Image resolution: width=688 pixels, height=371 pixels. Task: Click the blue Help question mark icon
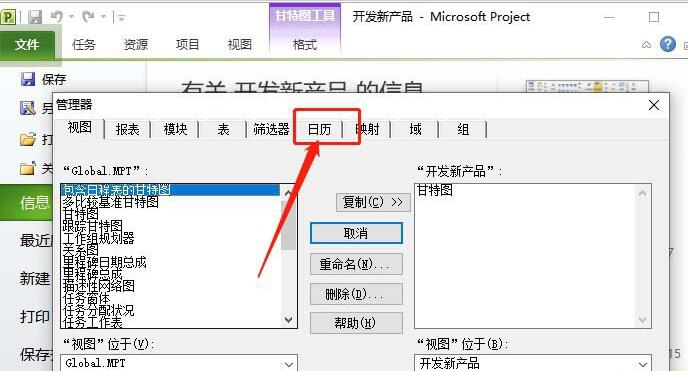click(667, 44)
